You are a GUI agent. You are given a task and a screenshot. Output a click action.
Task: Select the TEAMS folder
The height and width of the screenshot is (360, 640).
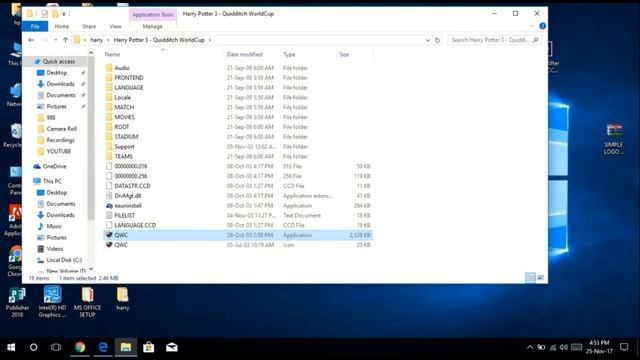[123, 156]
